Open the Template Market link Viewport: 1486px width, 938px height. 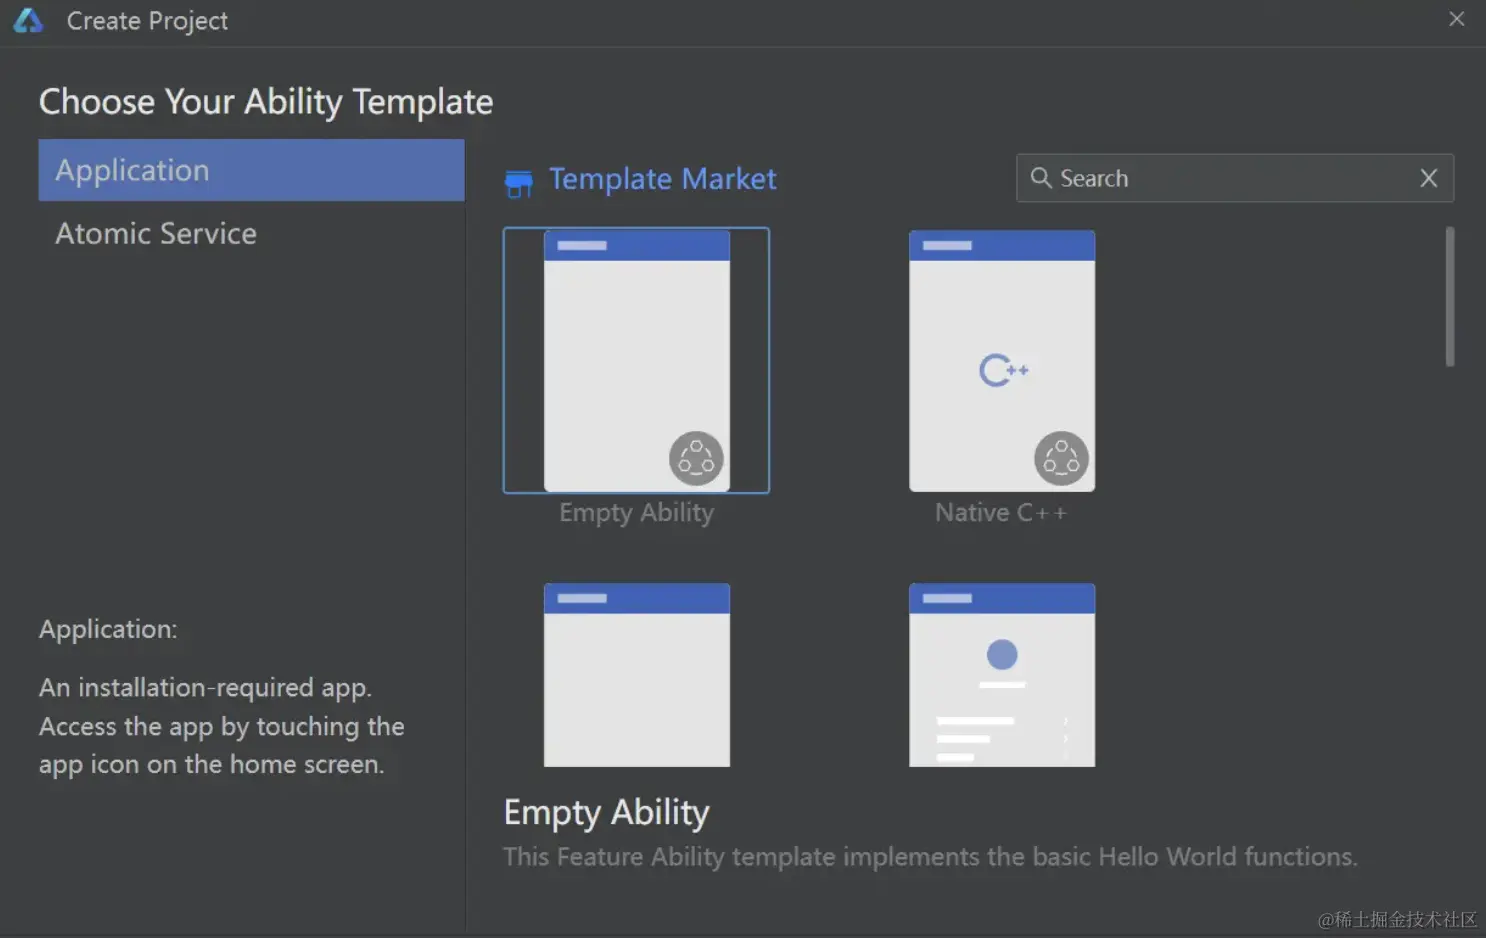(x=662, y=179)
